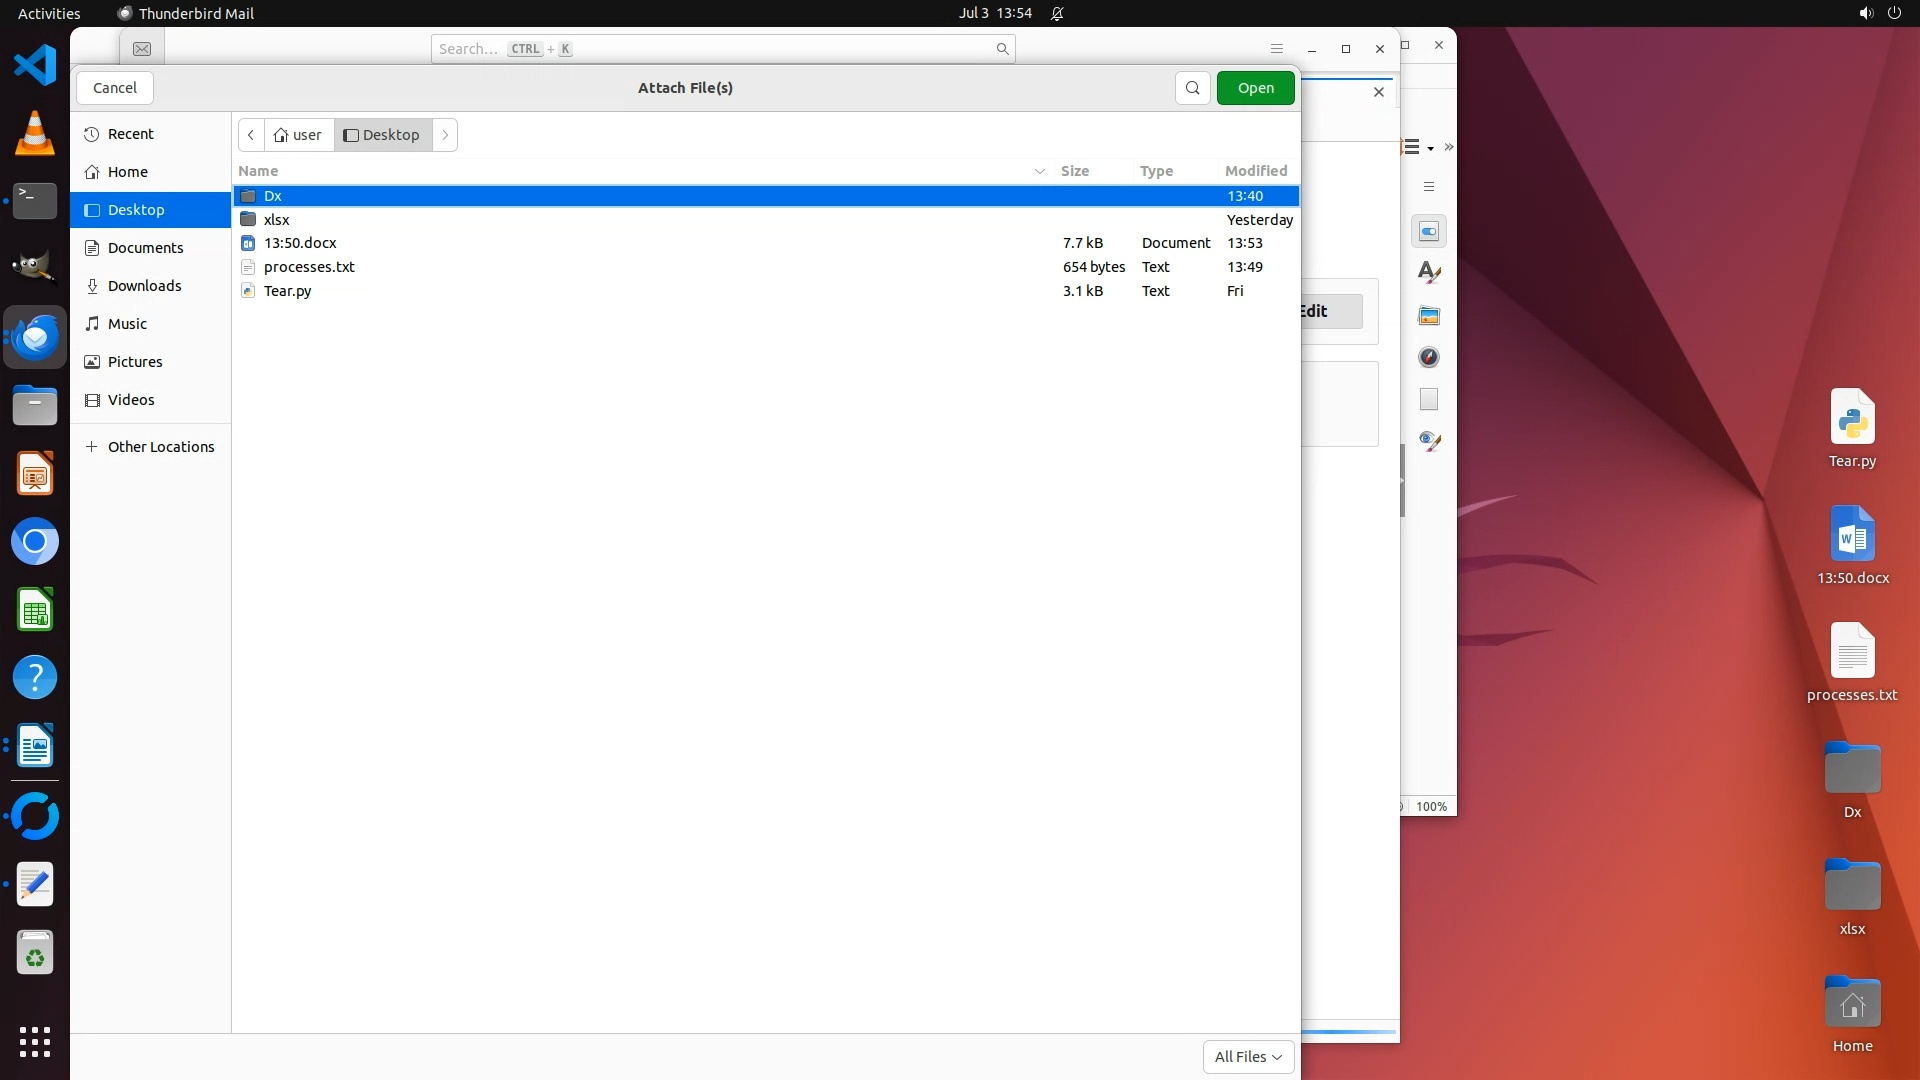Open Other Locations in sidebar
The width and height of the screenshot is (1920, 1080).
pos(160,447)
